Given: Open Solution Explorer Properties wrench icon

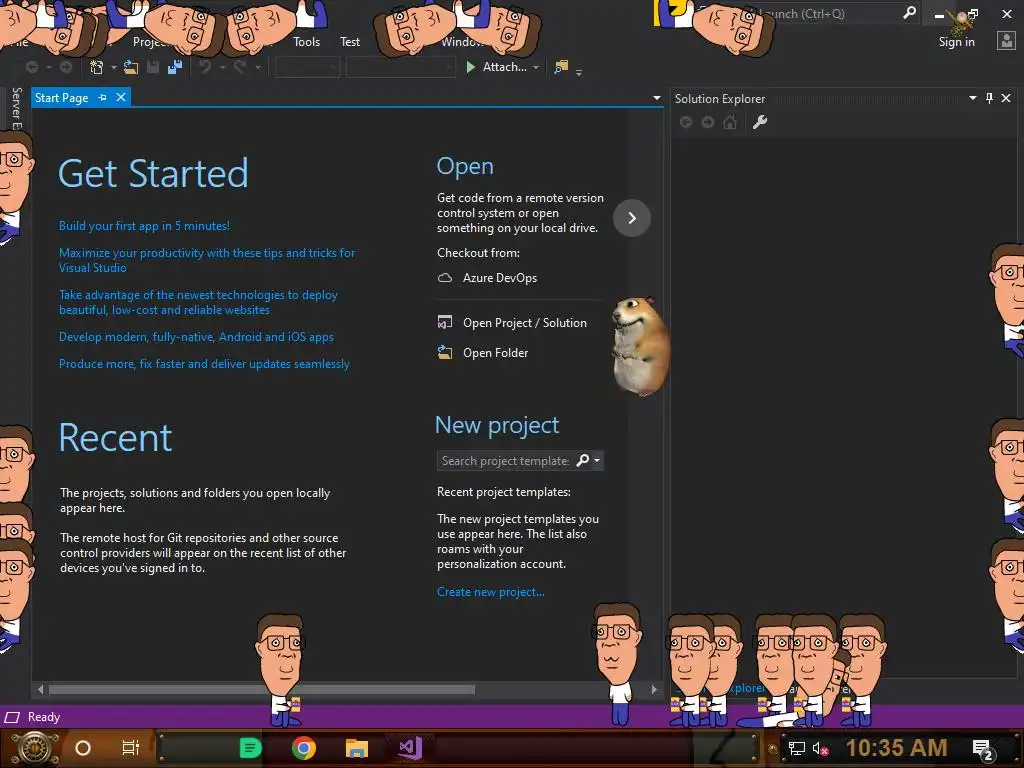Looking at the screenshot, I should coord(760,122).
